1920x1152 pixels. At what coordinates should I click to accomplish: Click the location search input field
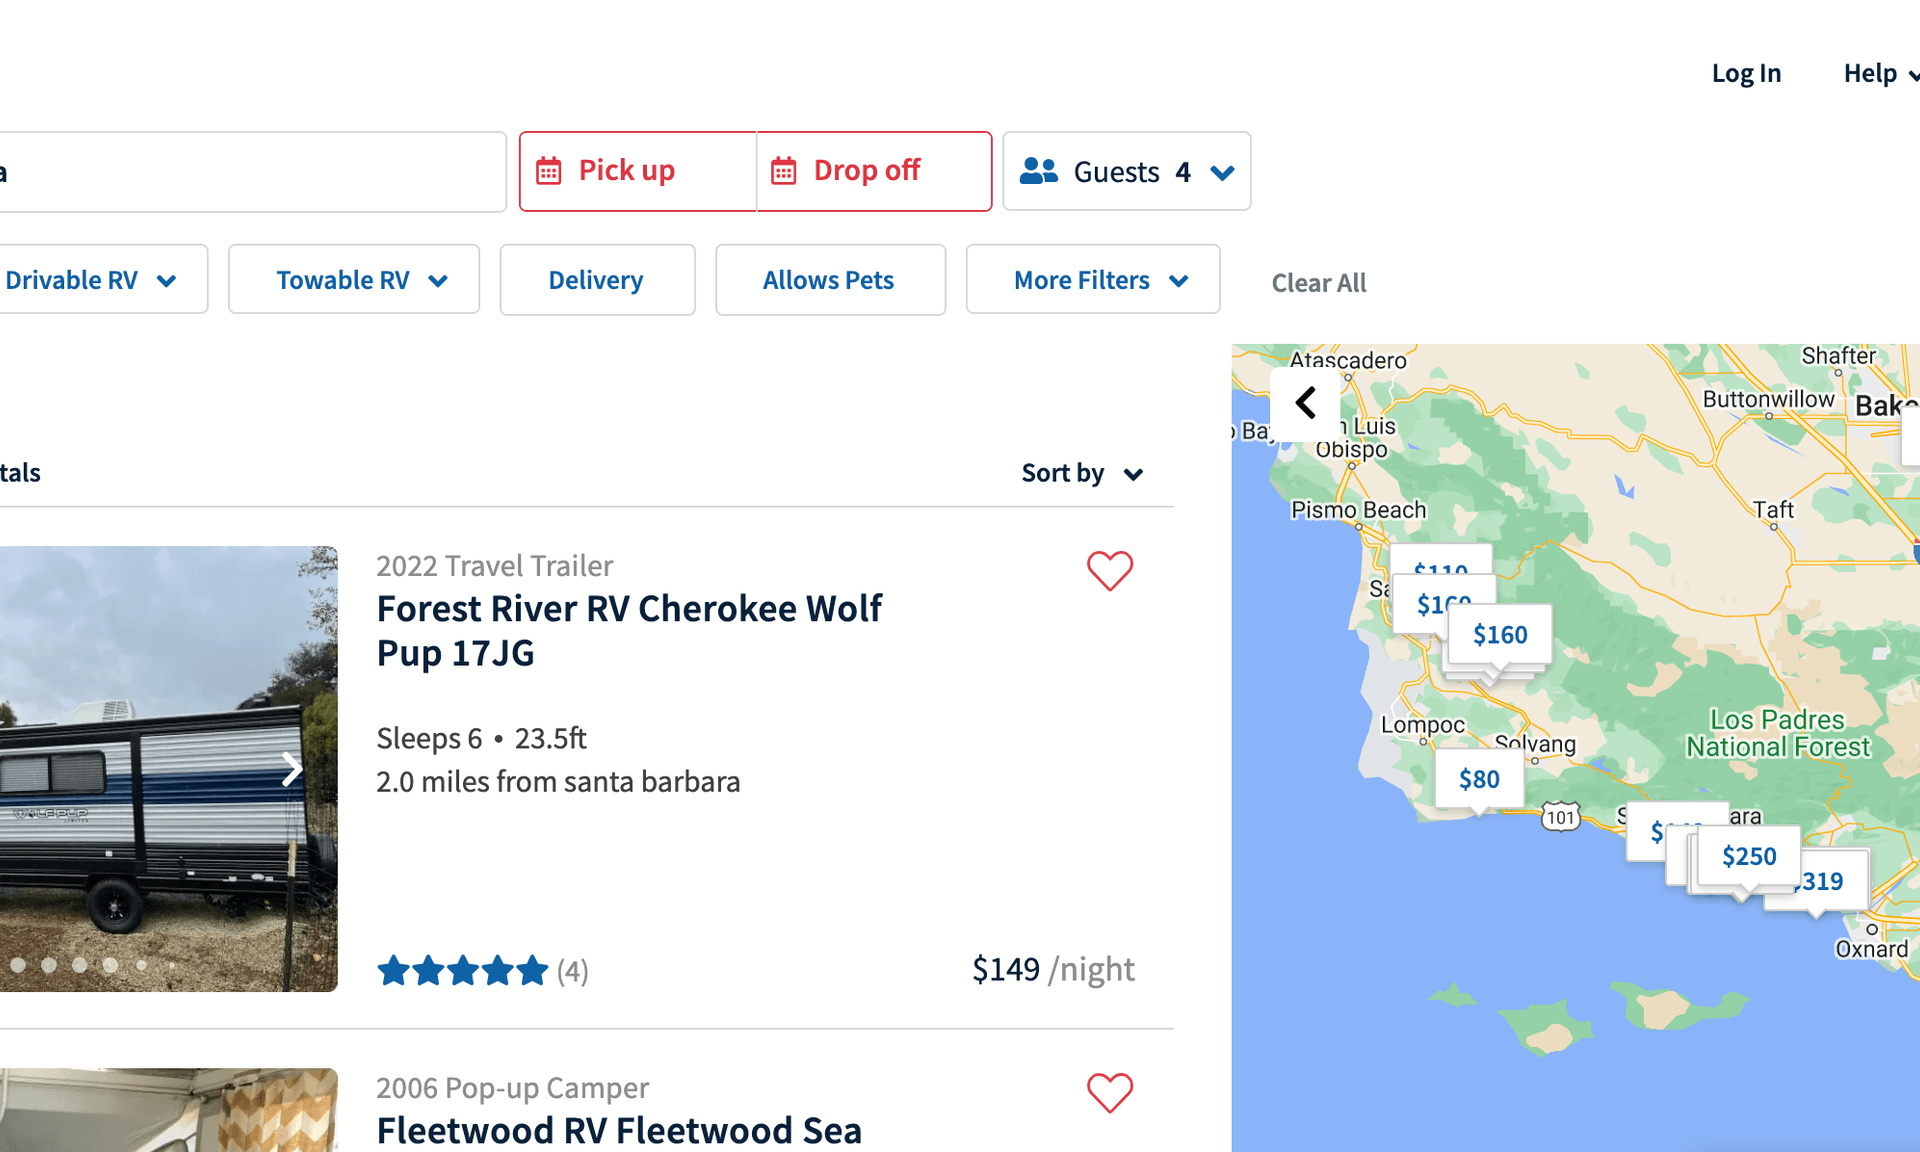click(250, 172)
